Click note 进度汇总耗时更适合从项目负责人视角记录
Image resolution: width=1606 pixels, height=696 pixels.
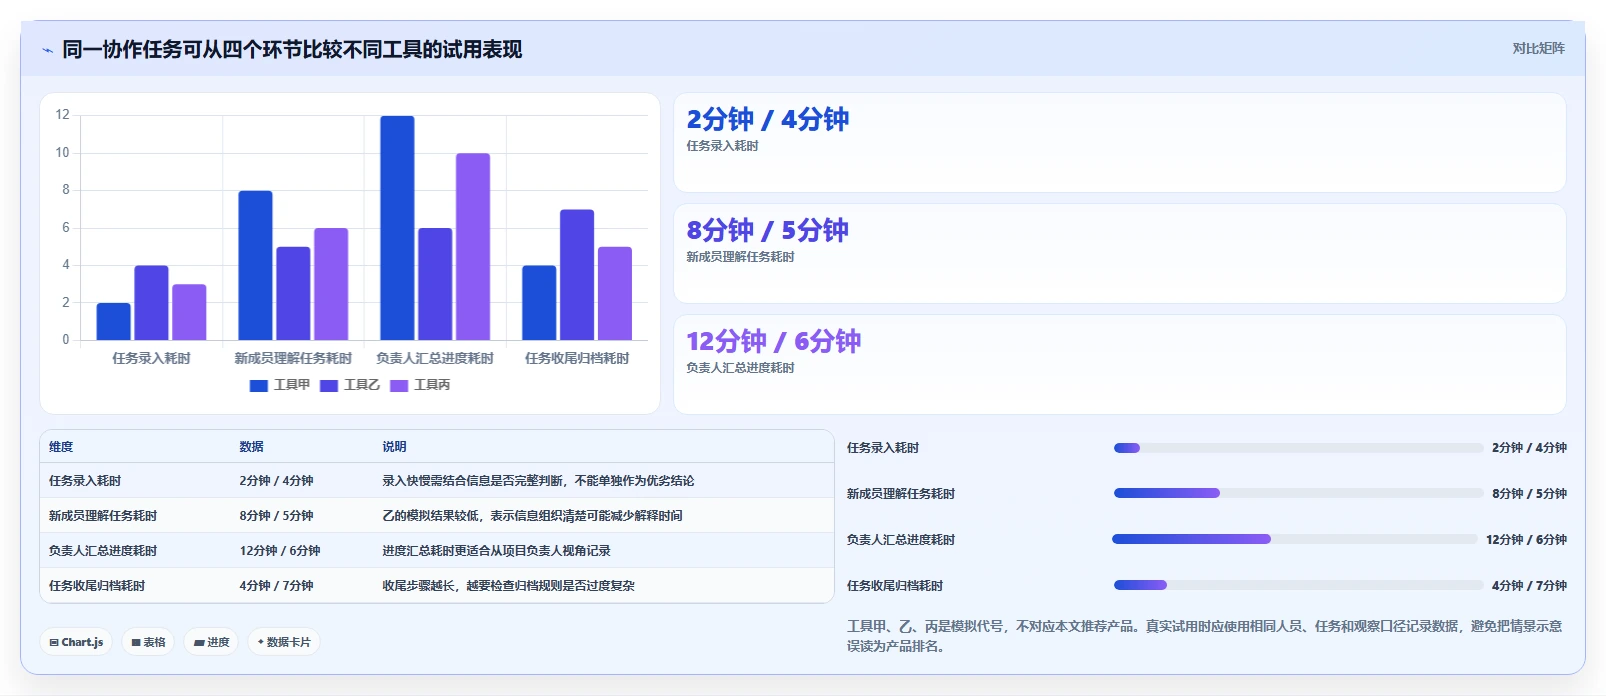click(x=496, y=551)
